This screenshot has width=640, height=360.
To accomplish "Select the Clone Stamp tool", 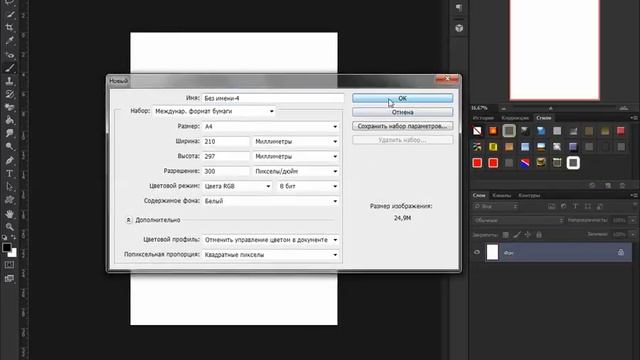I will pyautogui.click(x=10, y=81).
